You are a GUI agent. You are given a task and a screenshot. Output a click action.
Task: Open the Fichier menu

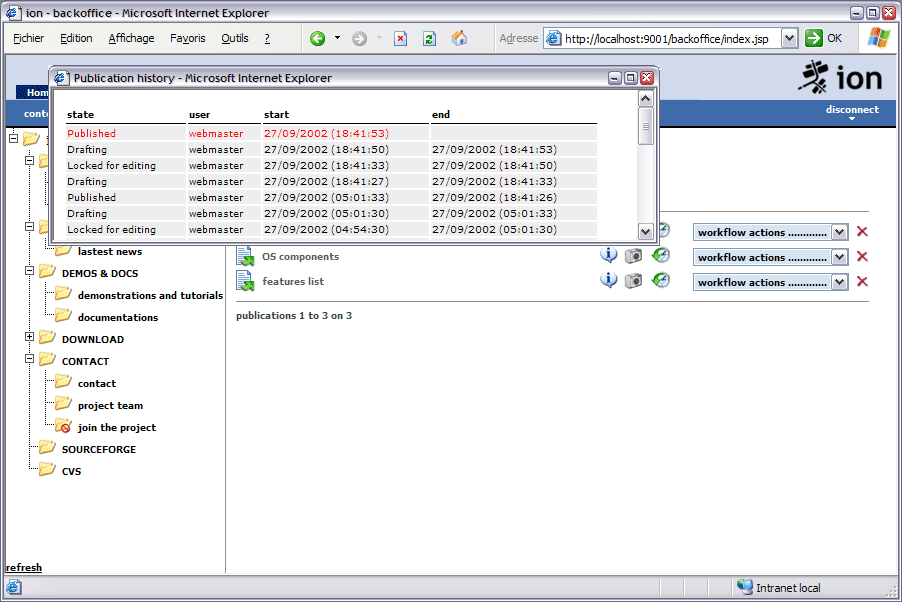pos(28,38)
